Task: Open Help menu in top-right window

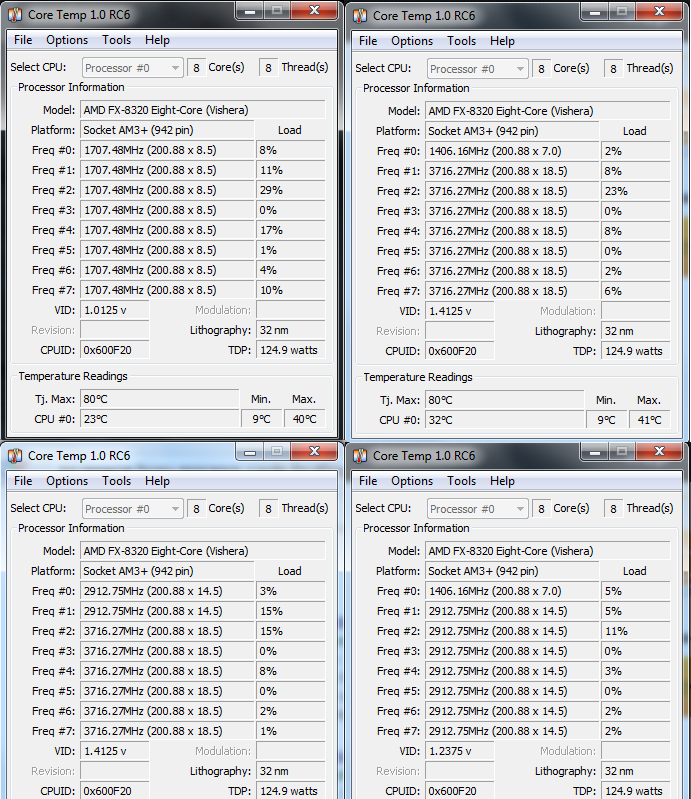Action: click(502, 41)
